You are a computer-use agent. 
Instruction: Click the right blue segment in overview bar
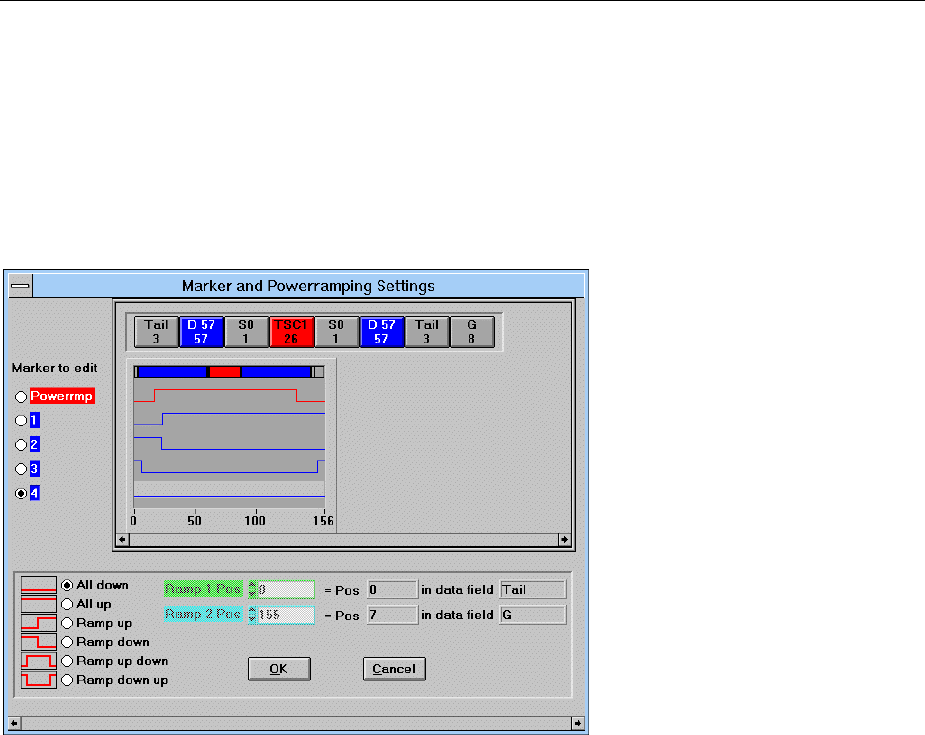pos(276,372)
